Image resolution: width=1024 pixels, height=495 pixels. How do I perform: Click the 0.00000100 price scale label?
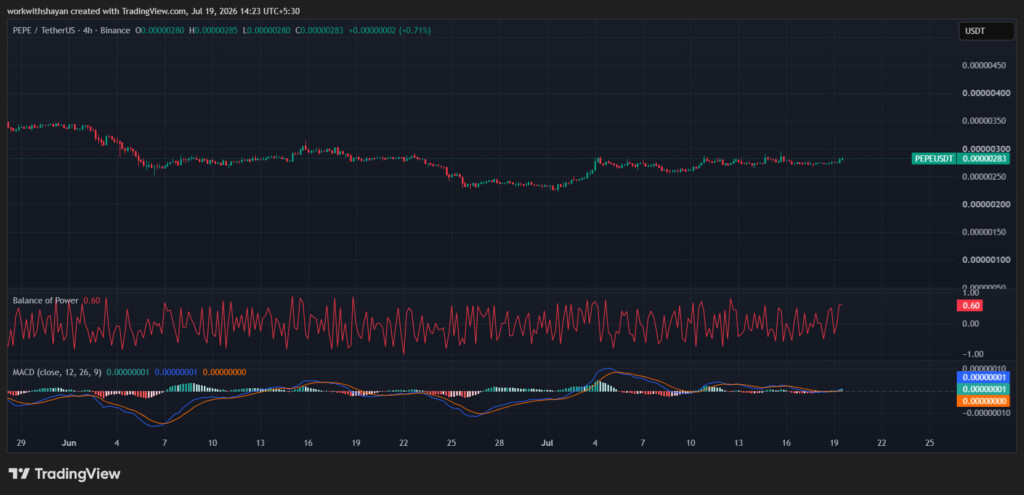point(985,261)
